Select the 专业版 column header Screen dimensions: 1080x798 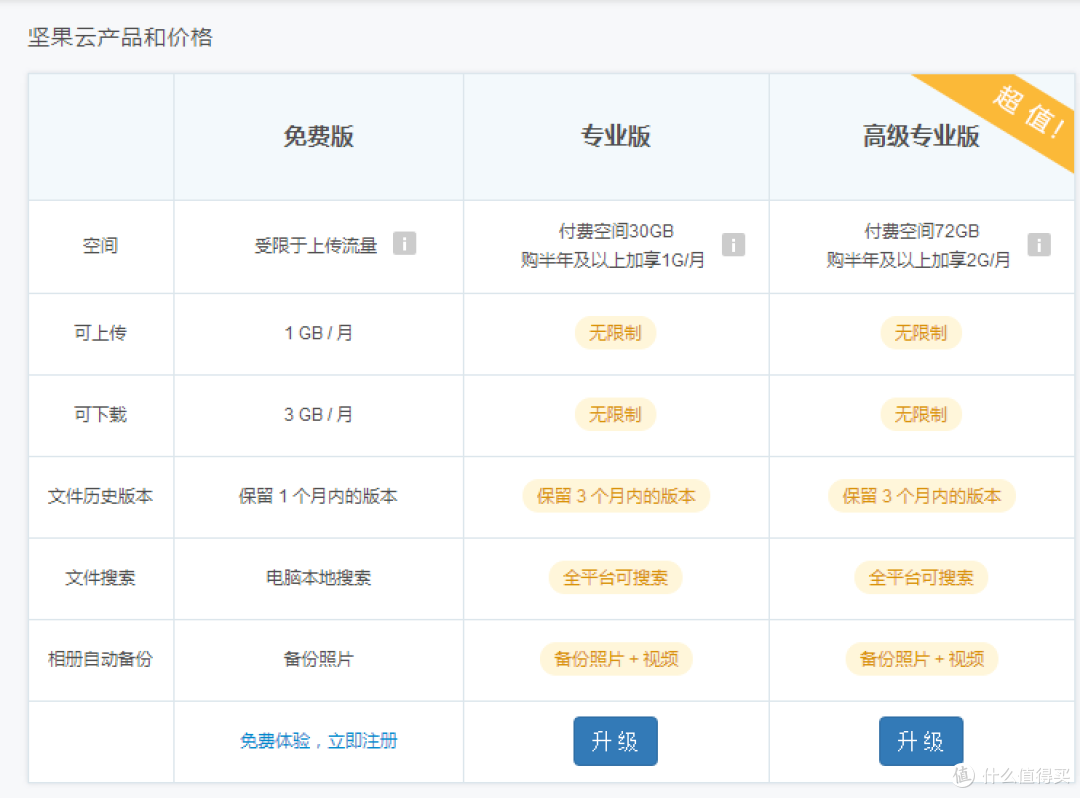click(x=616, y=136)
